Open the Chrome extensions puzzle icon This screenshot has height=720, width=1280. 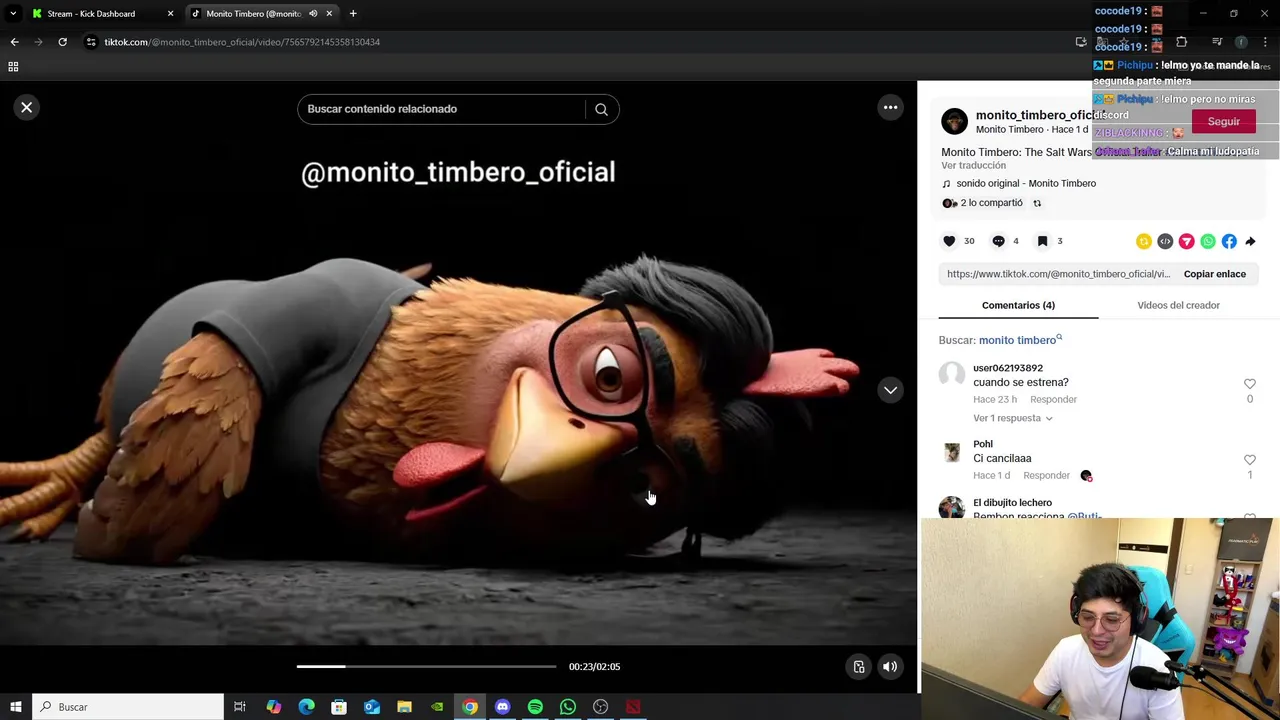1181,42
